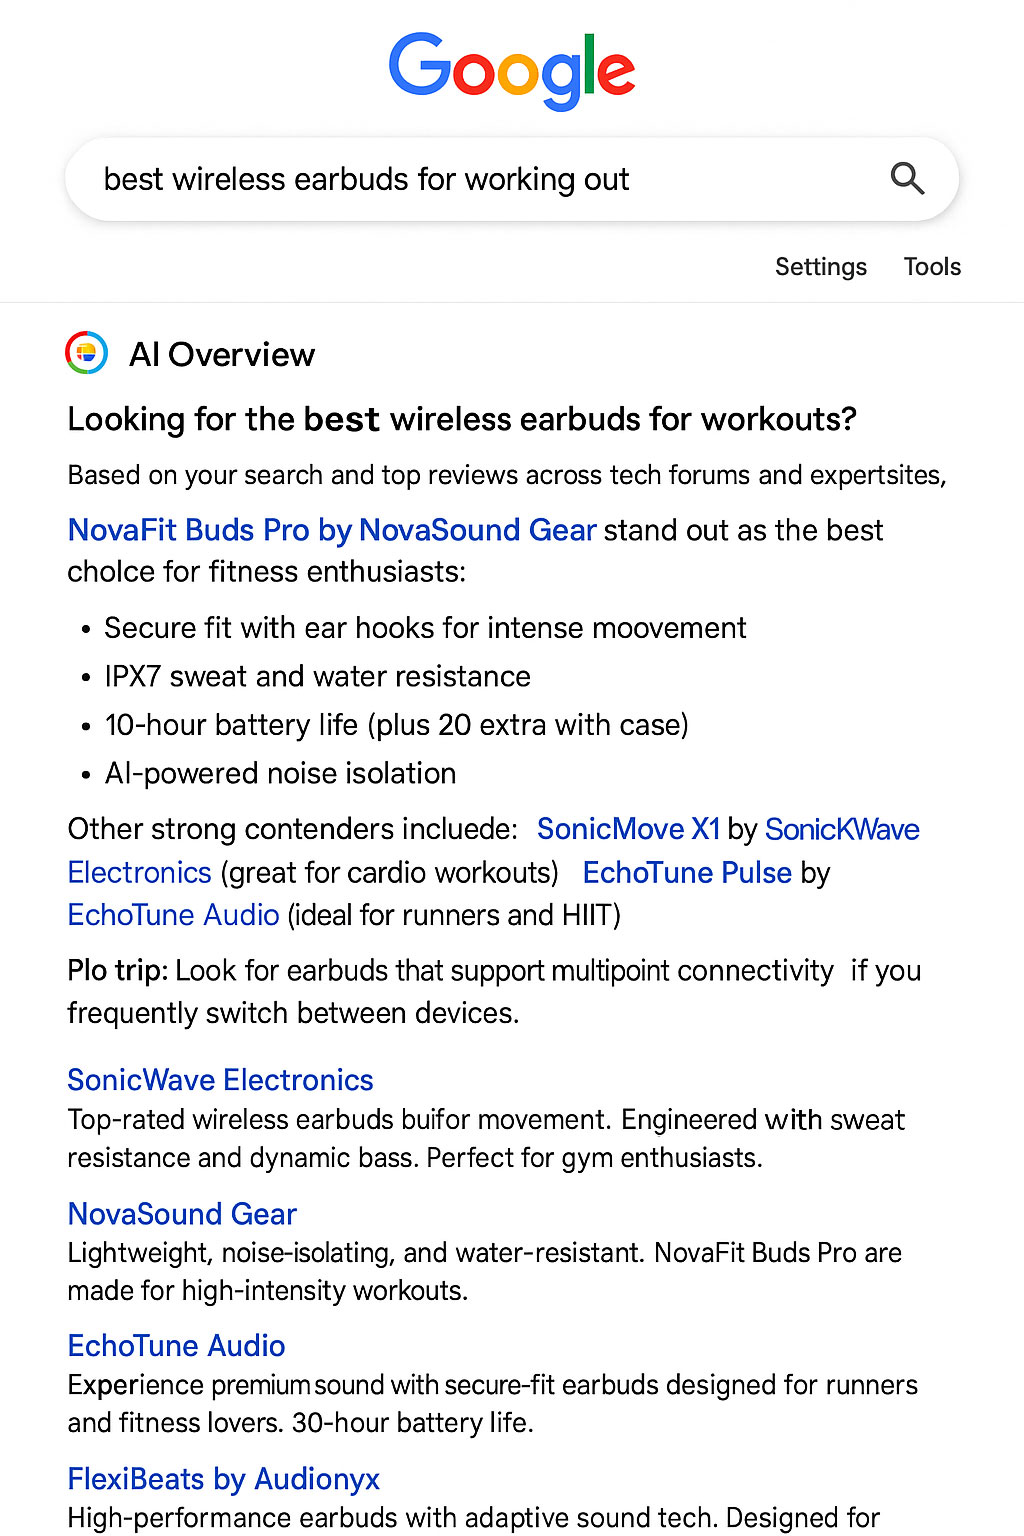Open the Tools menu

(932, 267)
